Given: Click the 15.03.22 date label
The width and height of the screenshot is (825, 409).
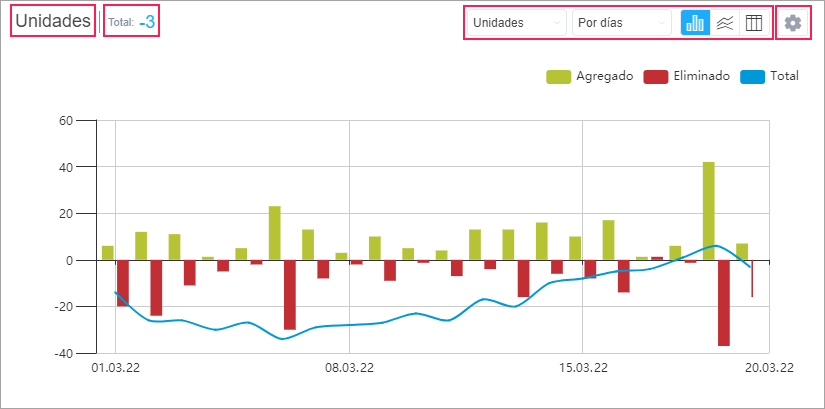Looking at the screenshot, I should 583,368.
